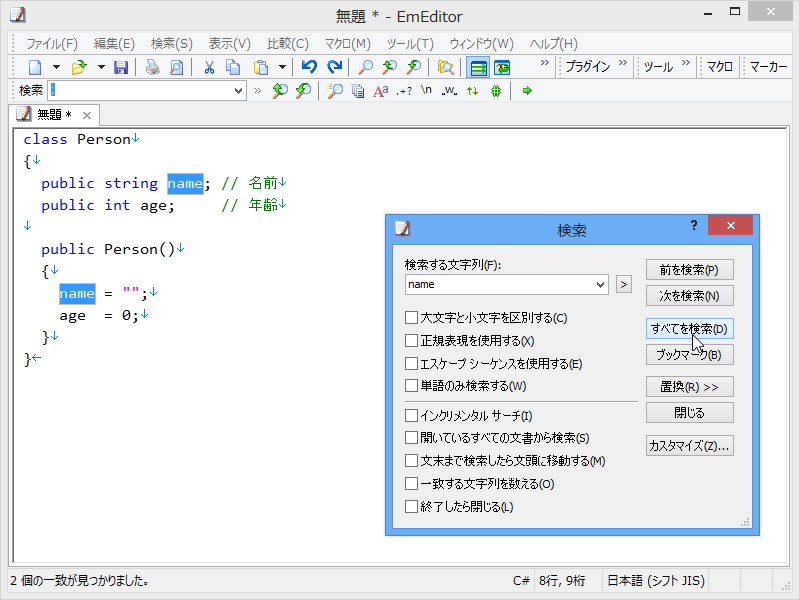Save the document with the floppy icon
The height and width of the screenshot is (600, 800).
click(x=120, y=67)
